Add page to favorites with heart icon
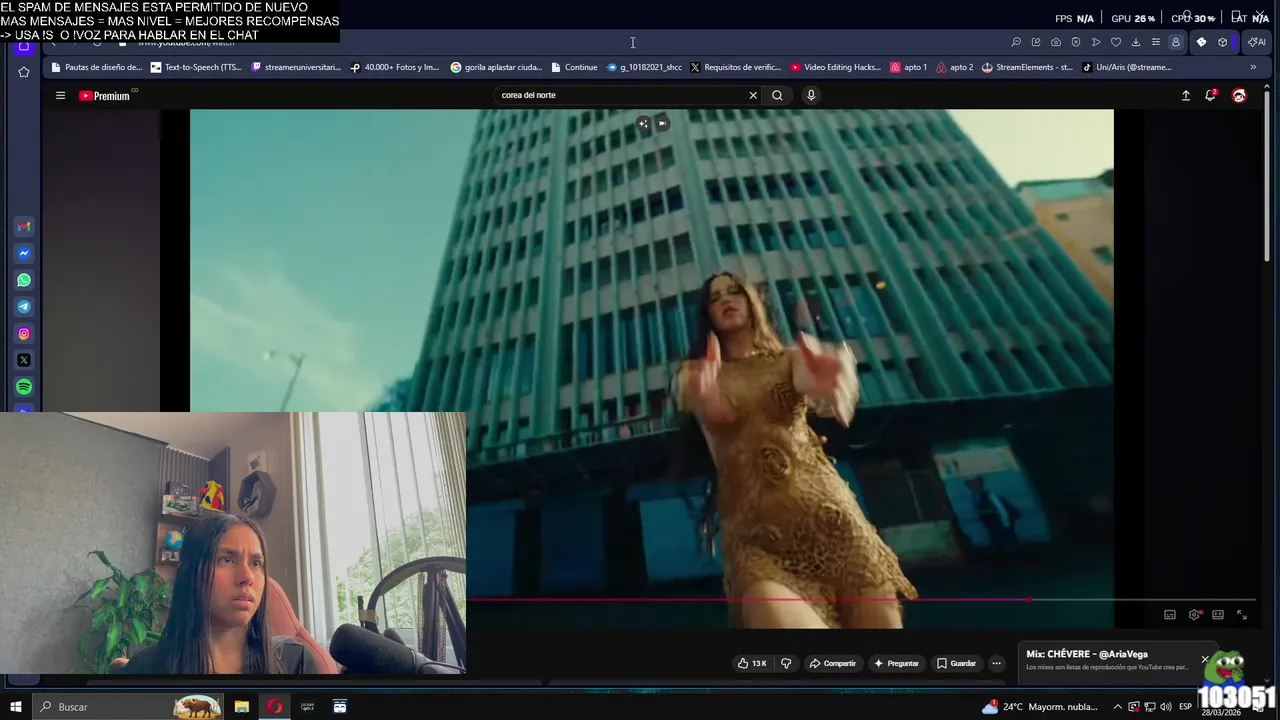 tap(1116, 42)
